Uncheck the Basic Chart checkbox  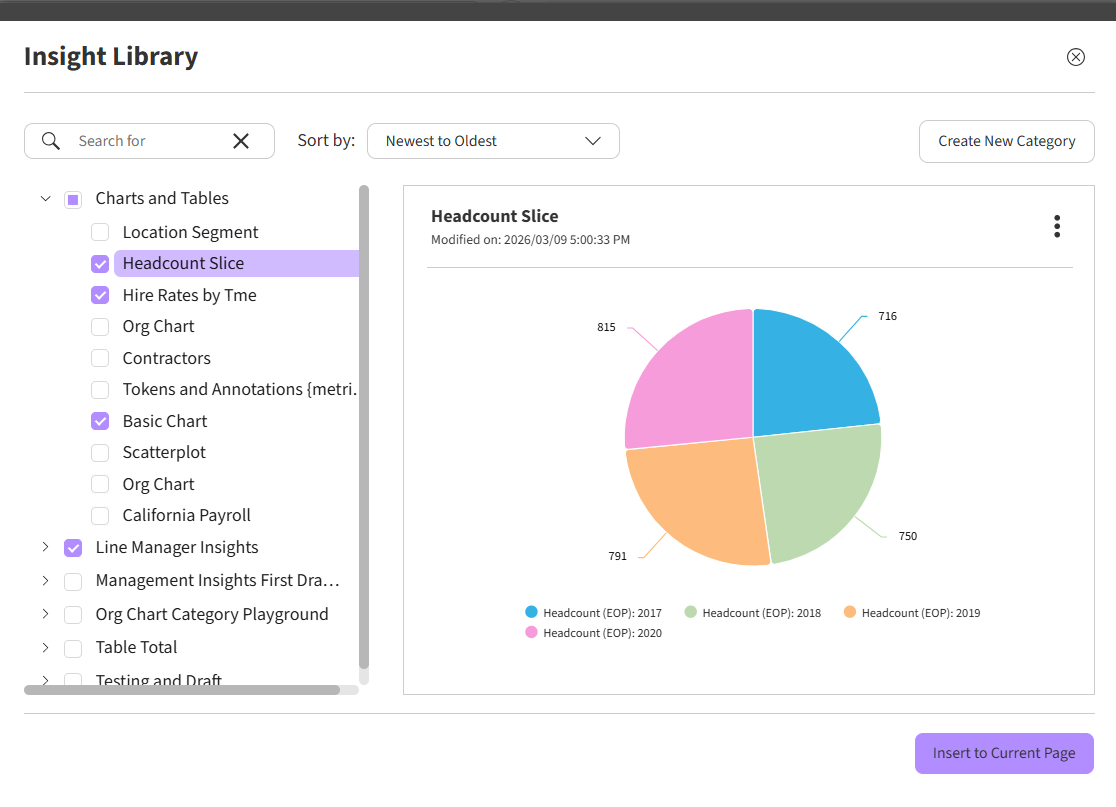pyautogui.click(x=100, y=421)
